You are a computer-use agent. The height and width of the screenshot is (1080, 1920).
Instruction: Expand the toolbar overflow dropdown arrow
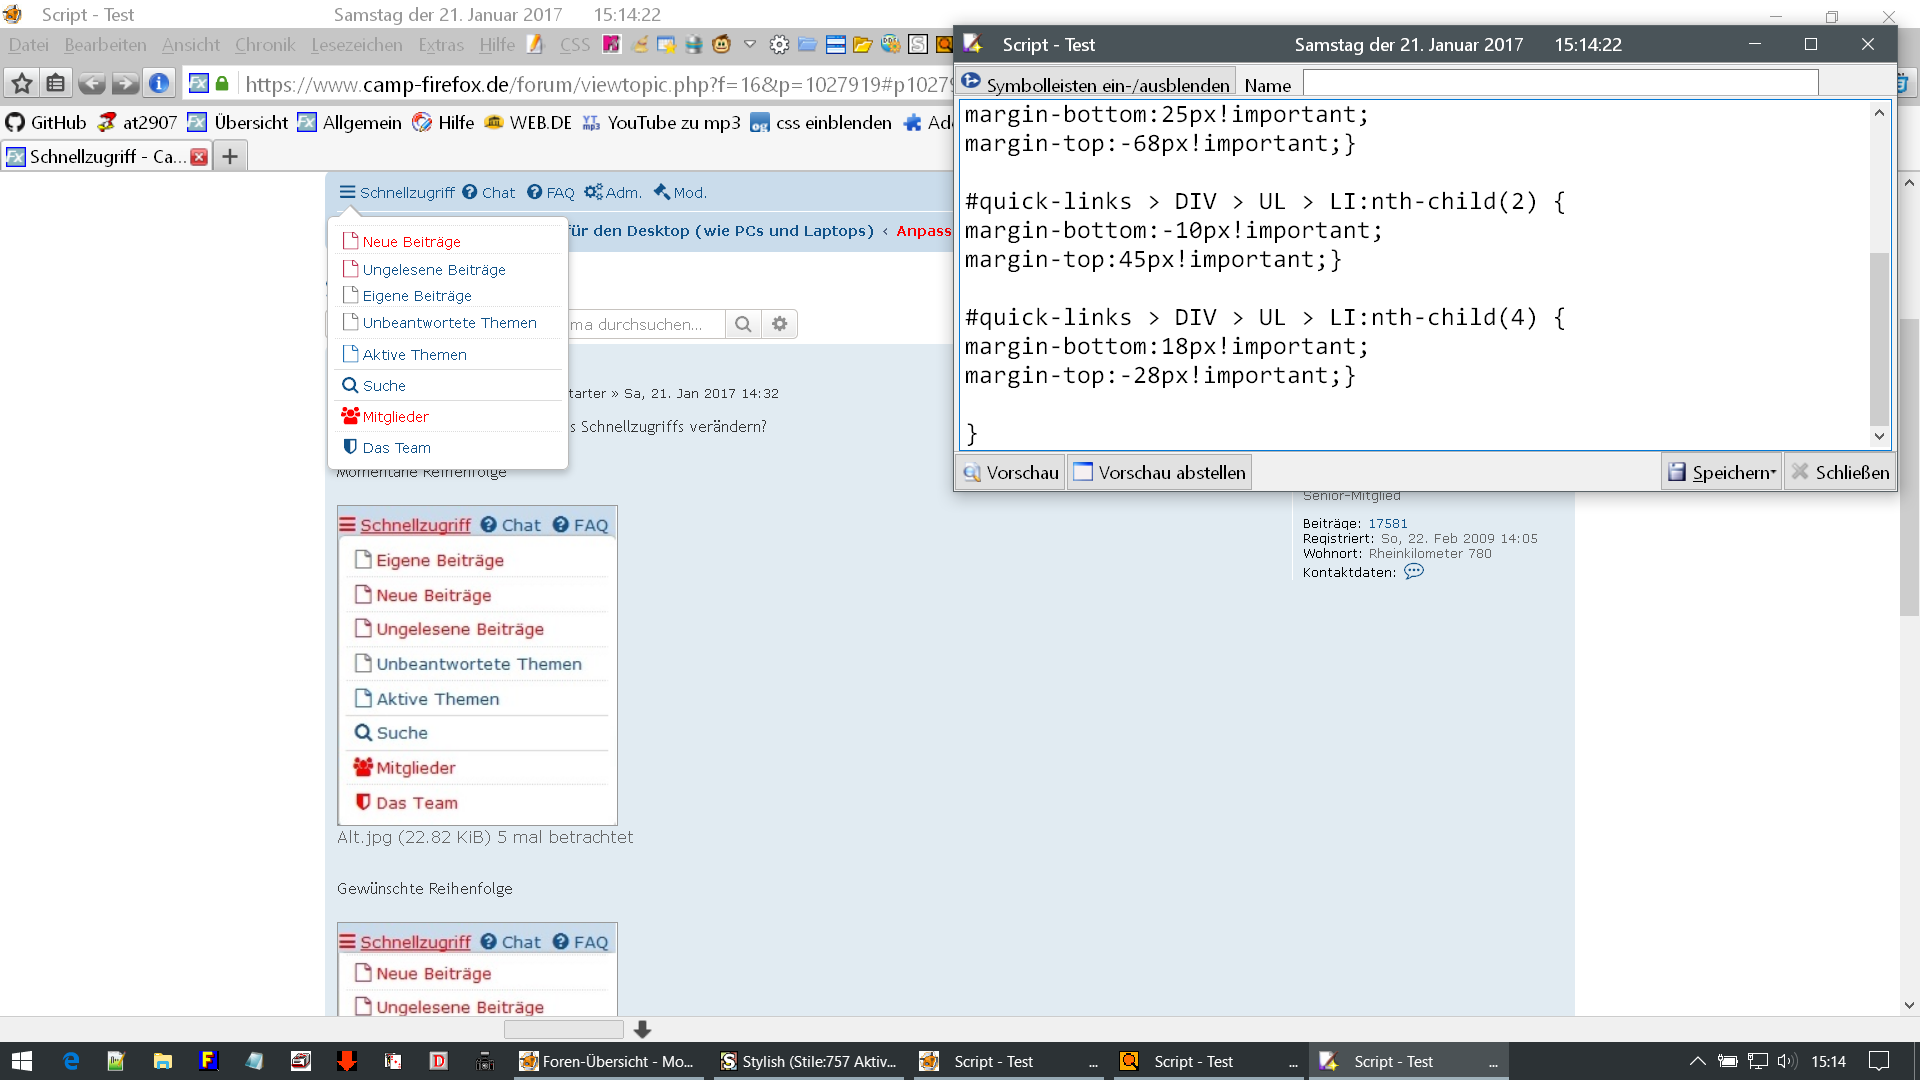(x=750, y=45)
